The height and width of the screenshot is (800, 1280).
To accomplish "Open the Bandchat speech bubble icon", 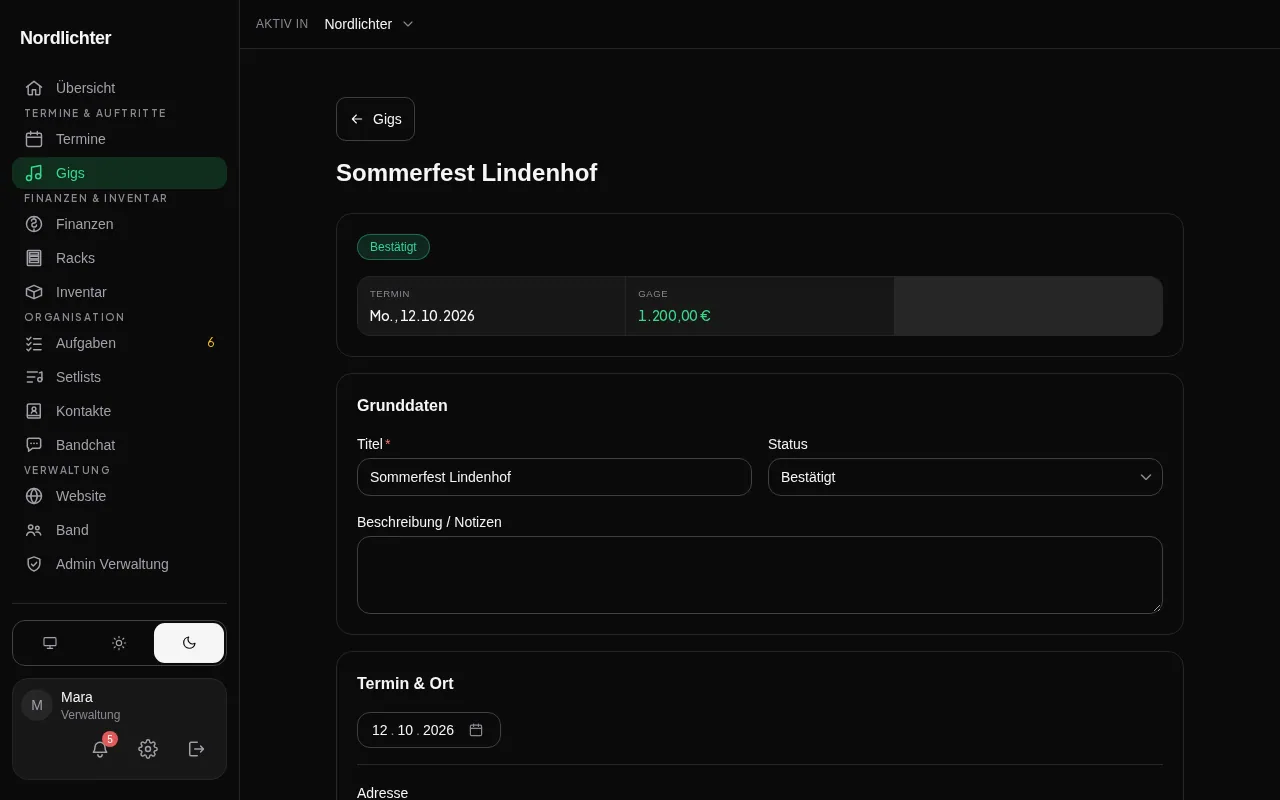I will click(34, 445).
